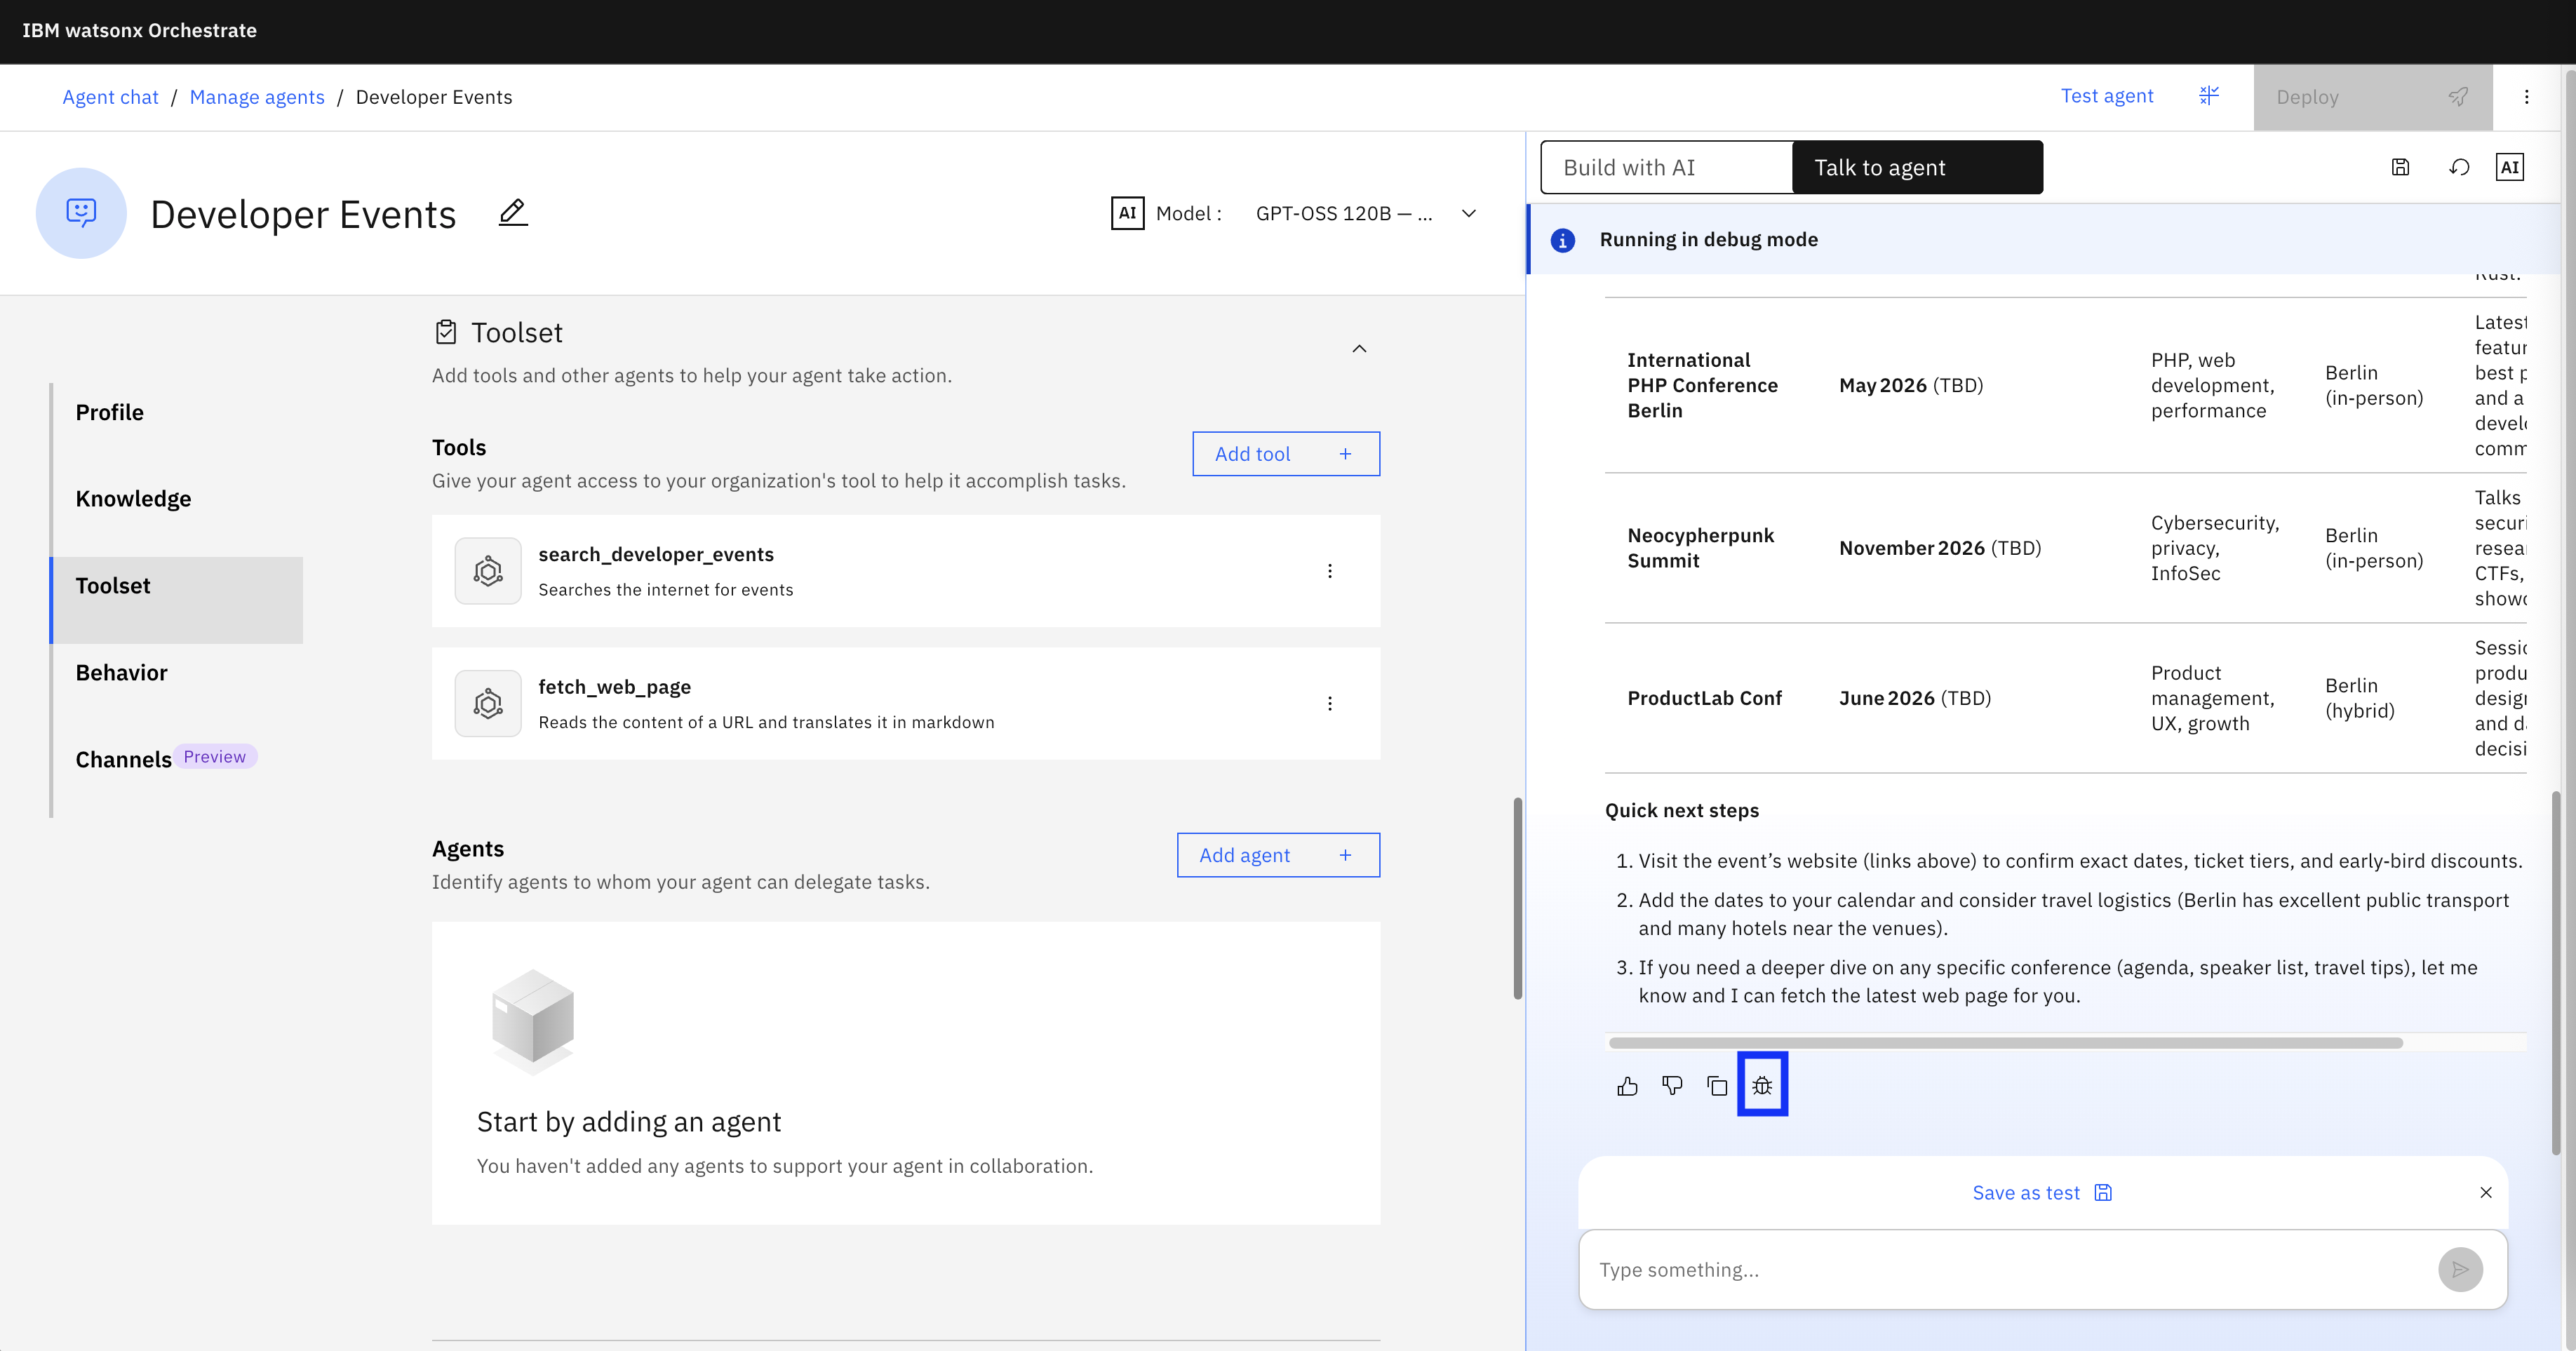Reset the chat with the refresh icon

[2459, 167]
